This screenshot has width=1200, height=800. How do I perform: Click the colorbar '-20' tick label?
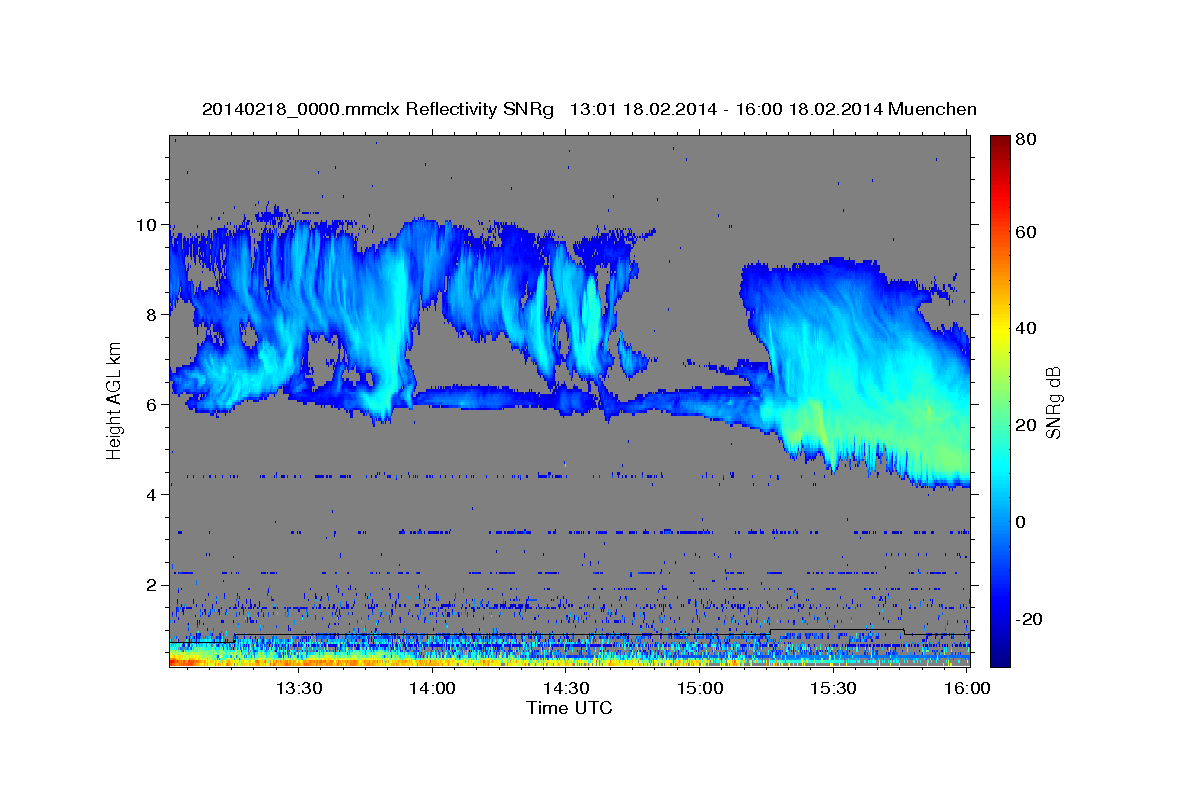click(x=1029, y=619)
